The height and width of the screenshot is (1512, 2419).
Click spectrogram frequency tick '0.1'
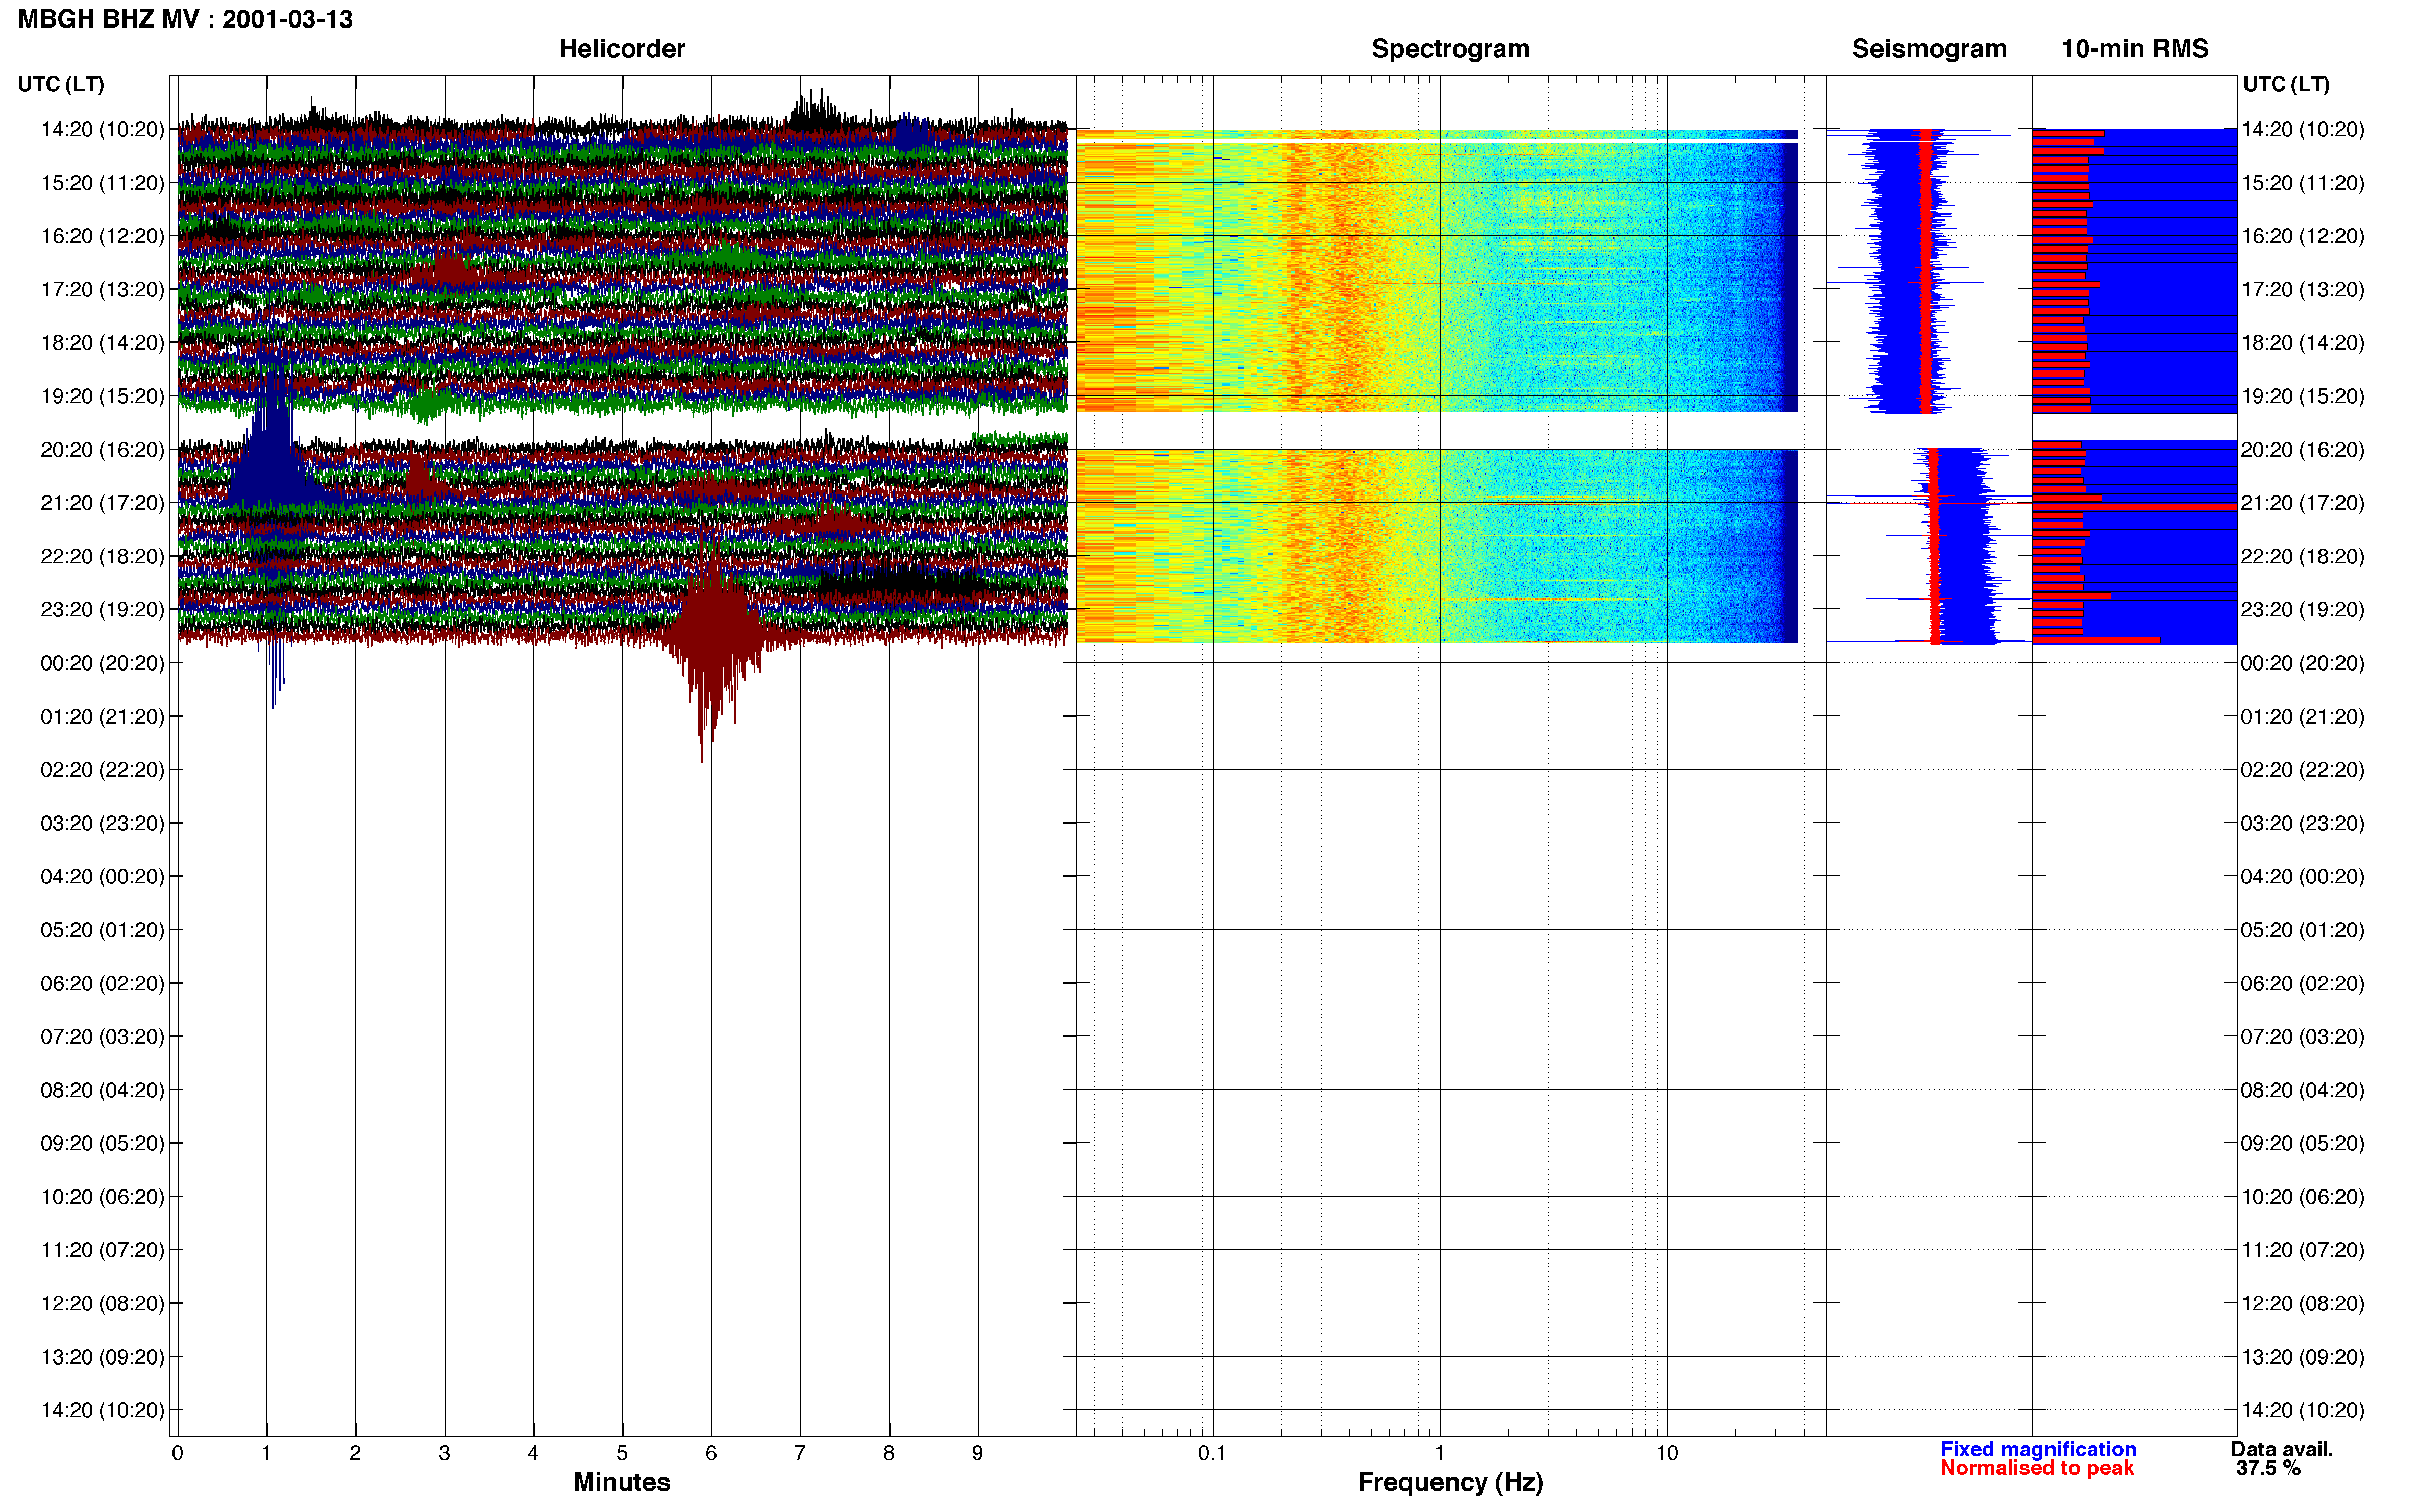tap(1212, 1454)
